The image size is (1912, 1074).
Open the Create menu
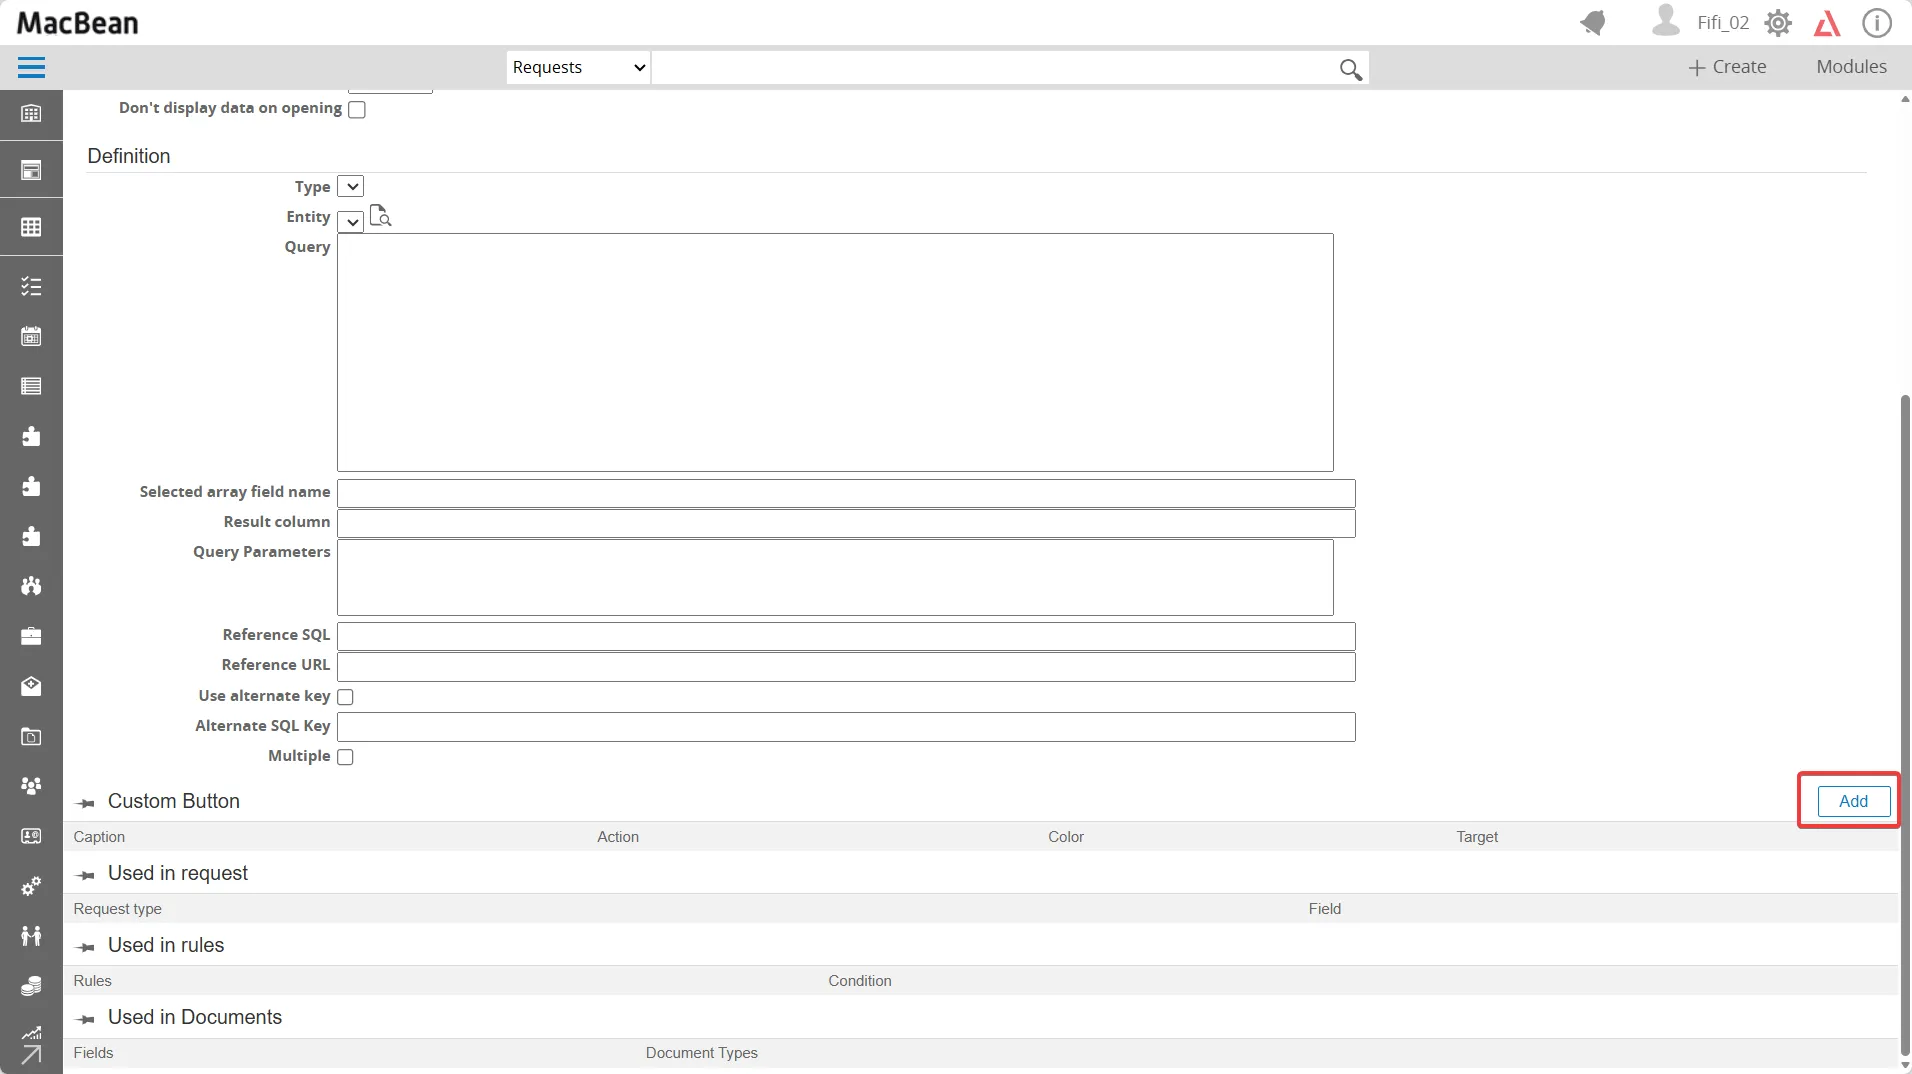click(1727, 67)
